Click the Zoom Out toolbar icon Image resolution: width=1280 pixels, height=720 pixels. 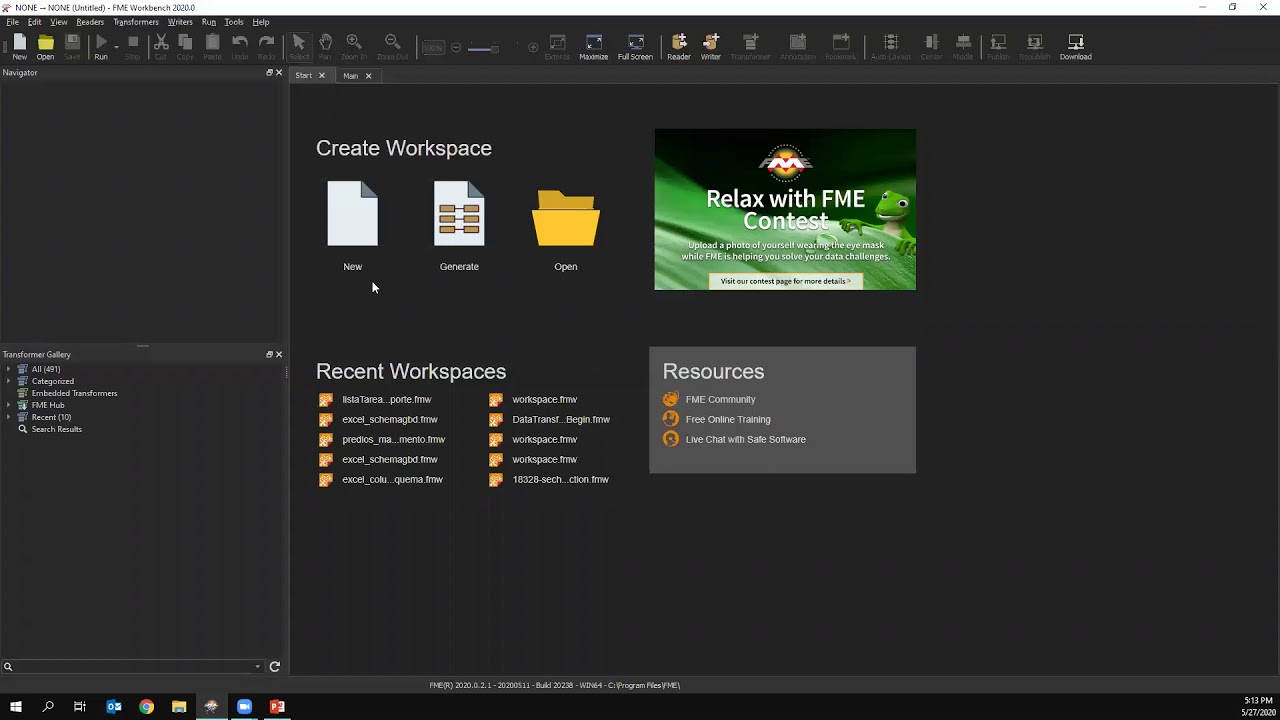pos(392,46)
